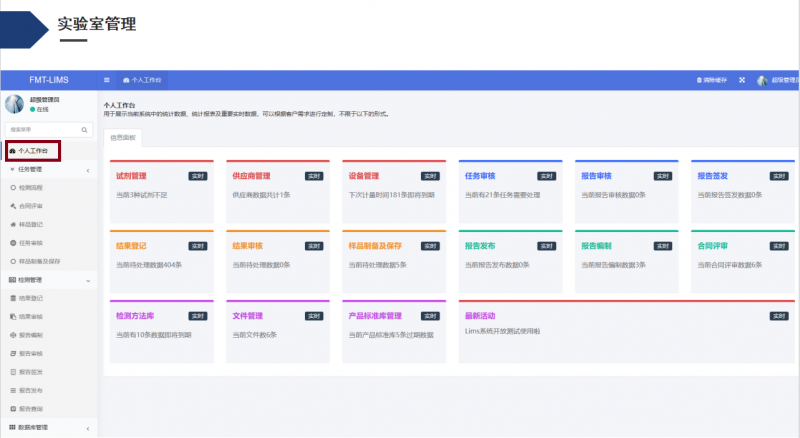Open the 试剂管理 card title
800x438 pixels.
[x=131, y=176]
